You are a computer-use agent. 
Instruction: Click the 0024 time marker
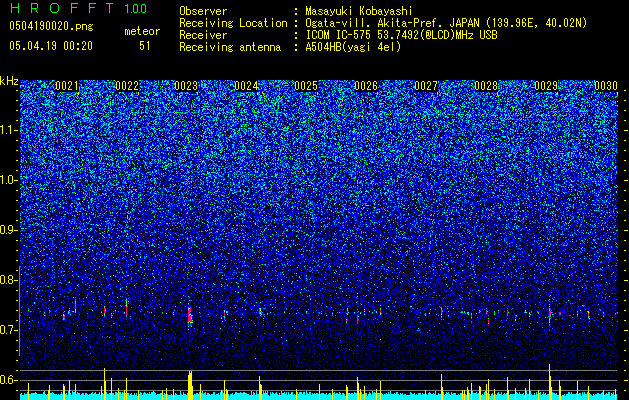(x=246, y=86)
